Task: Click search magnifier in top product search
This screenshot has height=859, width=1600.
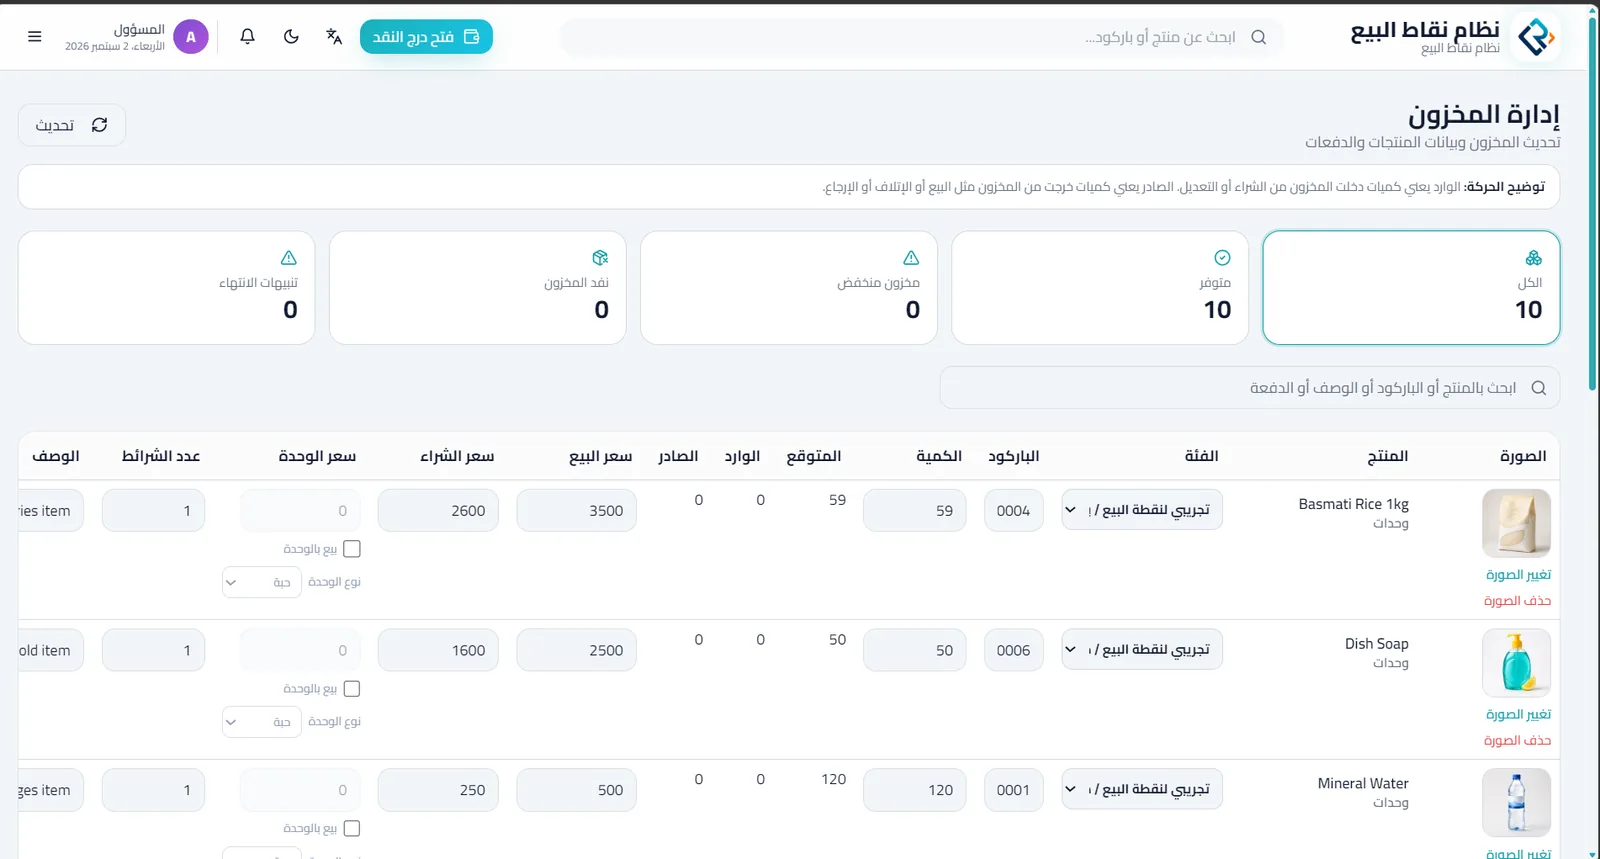Action: 1259,37
